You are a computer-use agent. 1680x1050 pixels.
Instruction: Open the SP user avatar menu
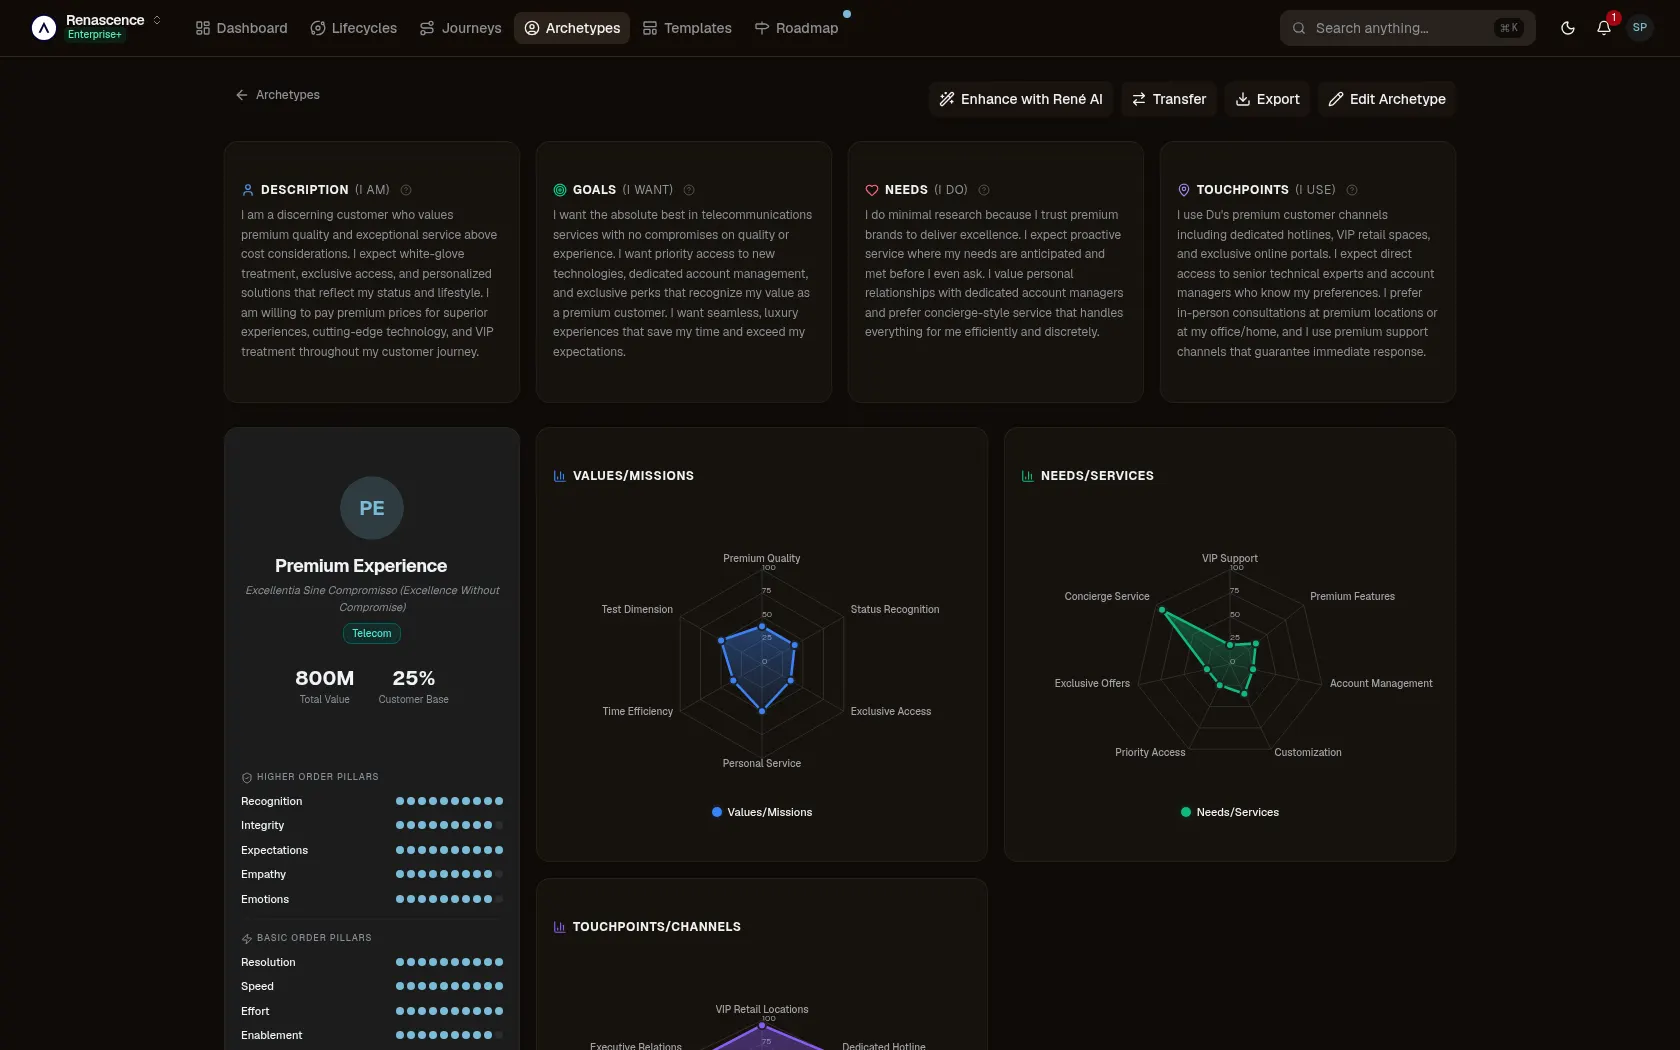[1640, 28]
